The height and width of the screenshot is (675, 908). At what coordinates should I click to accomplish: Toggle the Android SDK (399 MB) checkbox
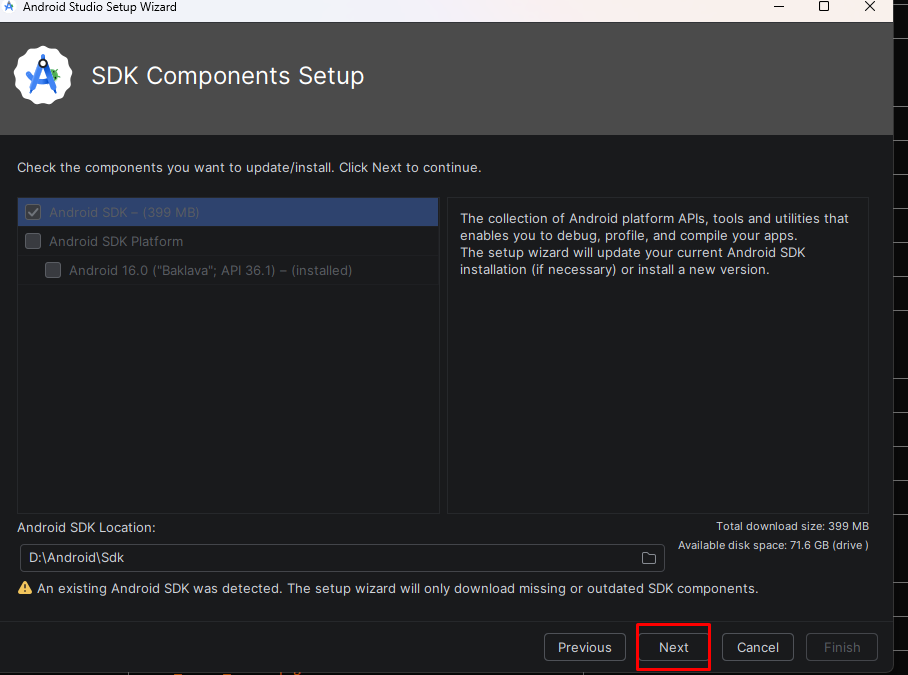[x=33, y=212]
